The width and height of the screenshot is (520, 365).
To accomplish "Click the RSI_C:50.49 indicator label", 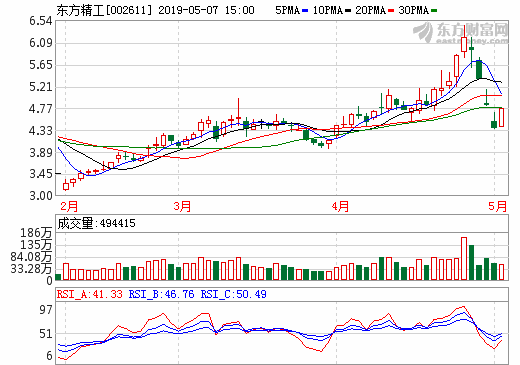I will 233,294.
